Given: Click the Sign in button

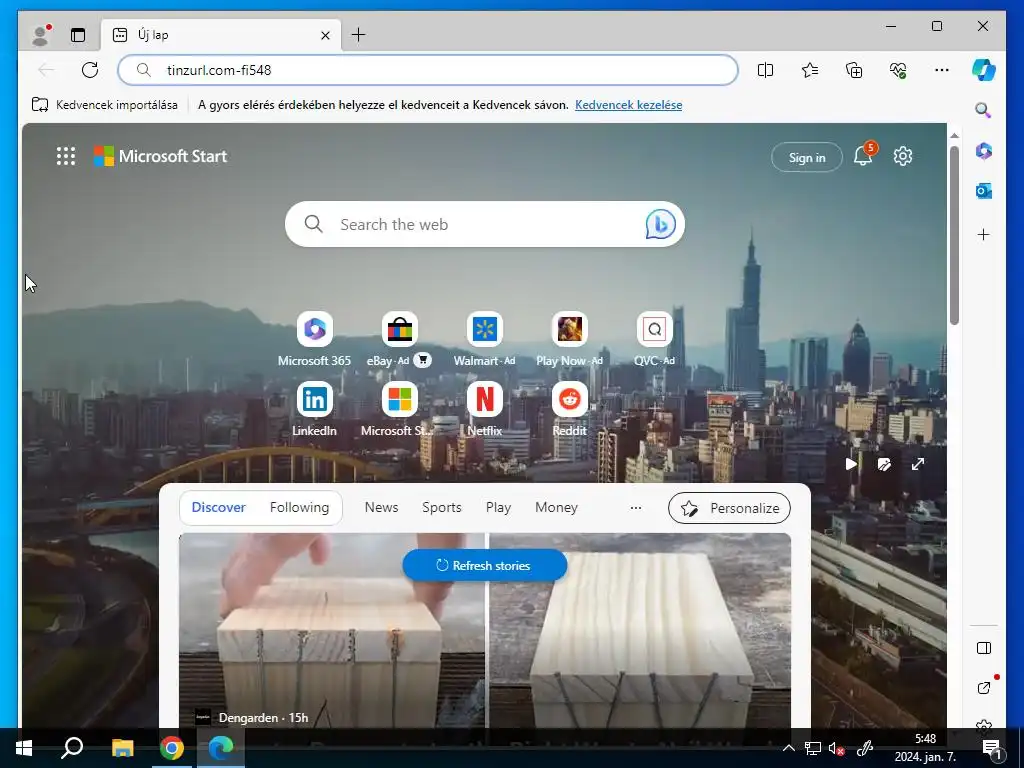Looking at the screenshot, I should tap(807, 157).
